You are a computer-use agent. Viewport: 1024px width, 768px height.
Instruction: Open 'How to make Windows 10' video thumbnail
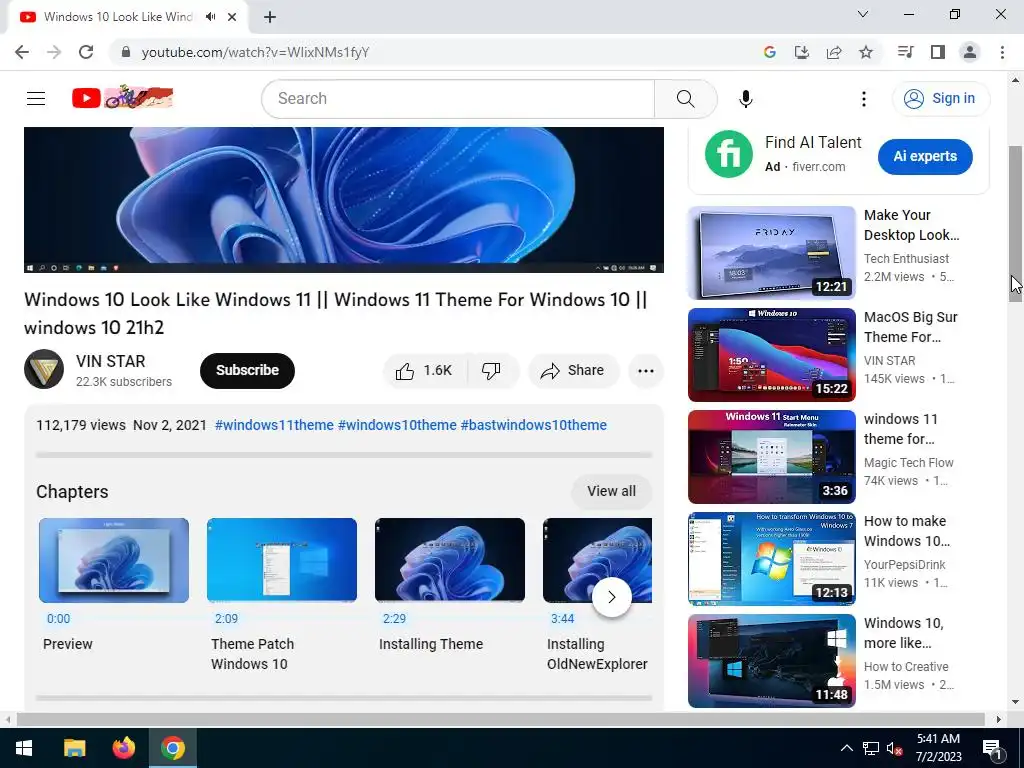[772, 558]
